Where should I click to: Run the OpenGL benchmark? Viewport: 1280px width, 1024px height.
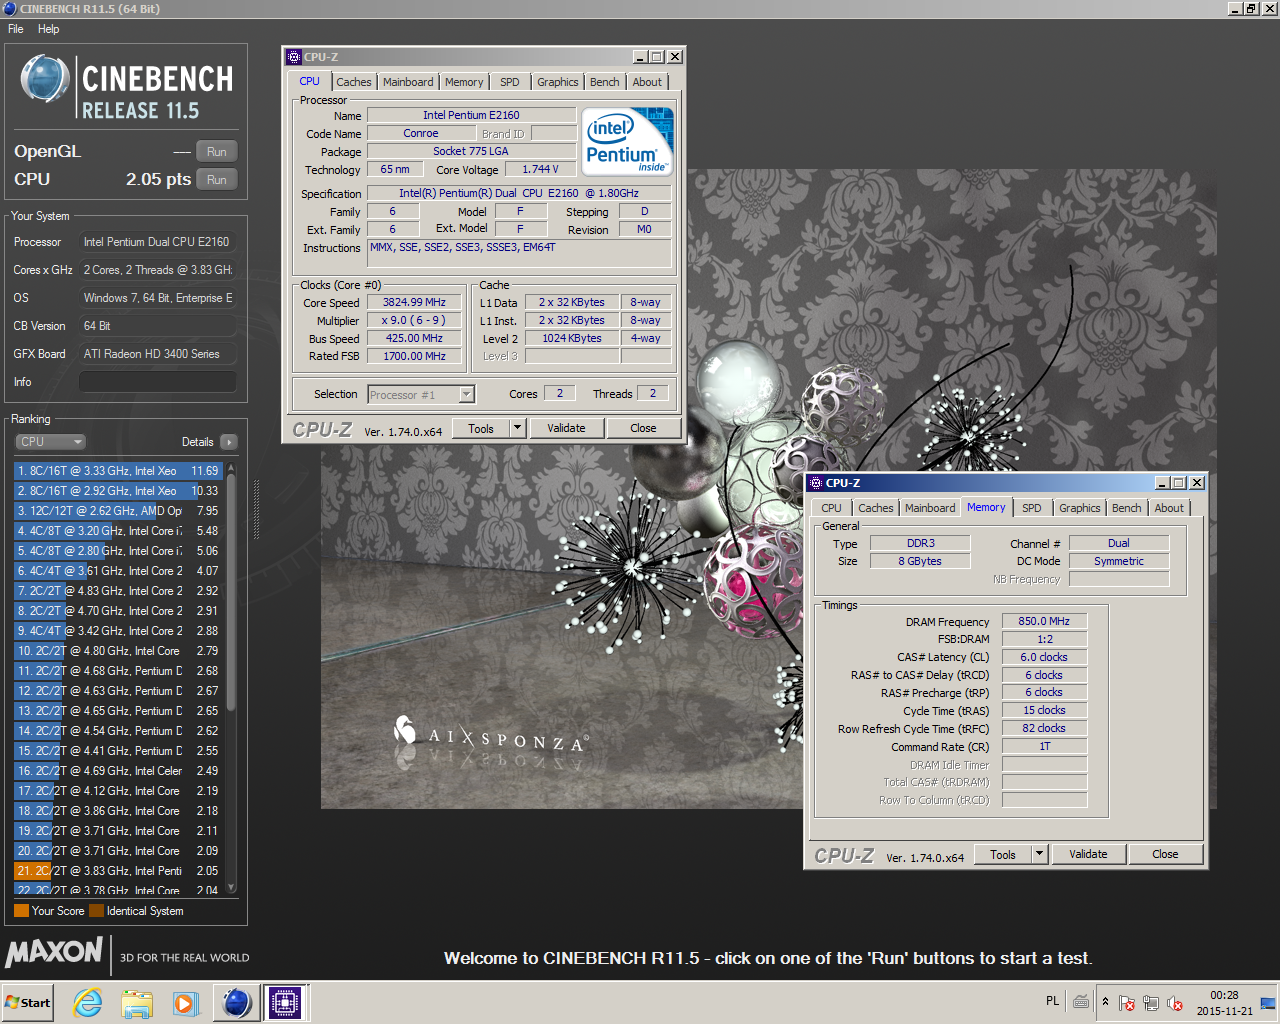(217, 152)
